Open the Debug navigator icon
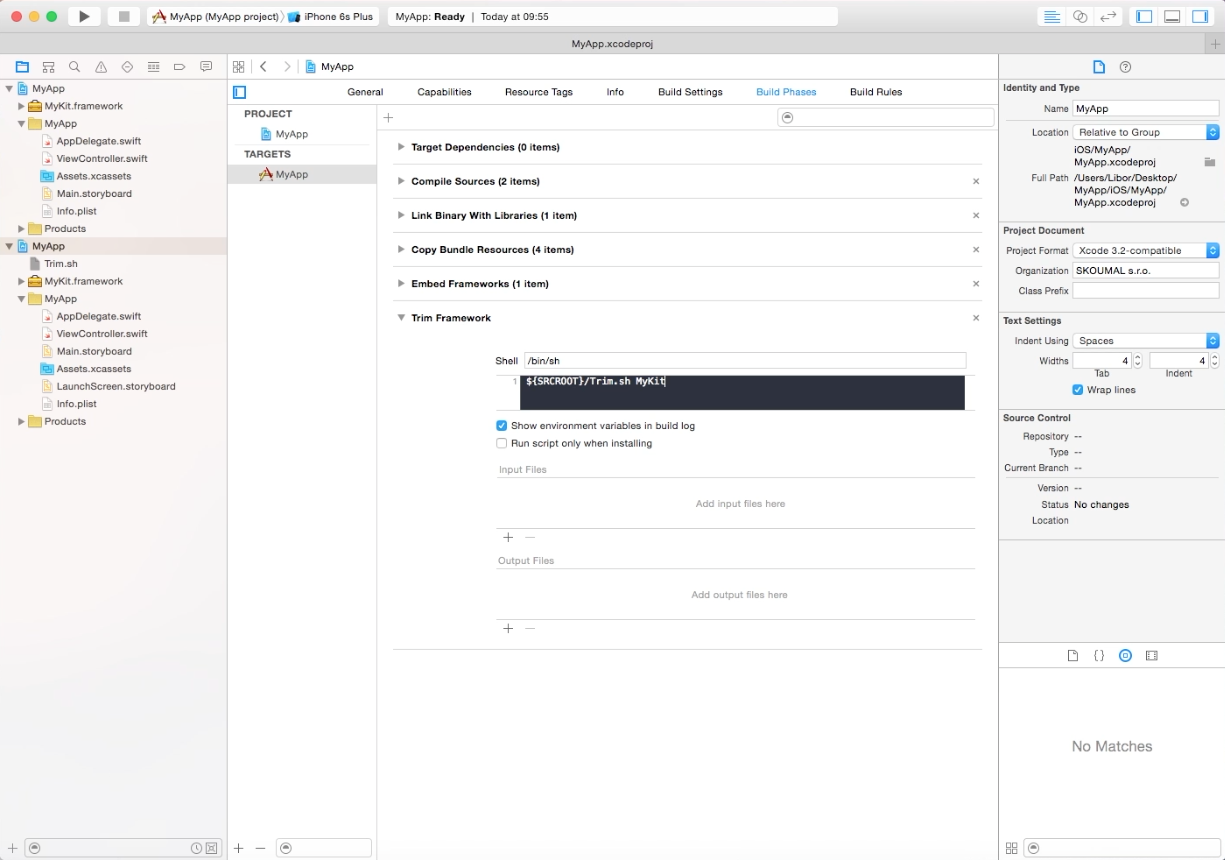This screenshot has width=1225, height=860. tap(153, 67)
